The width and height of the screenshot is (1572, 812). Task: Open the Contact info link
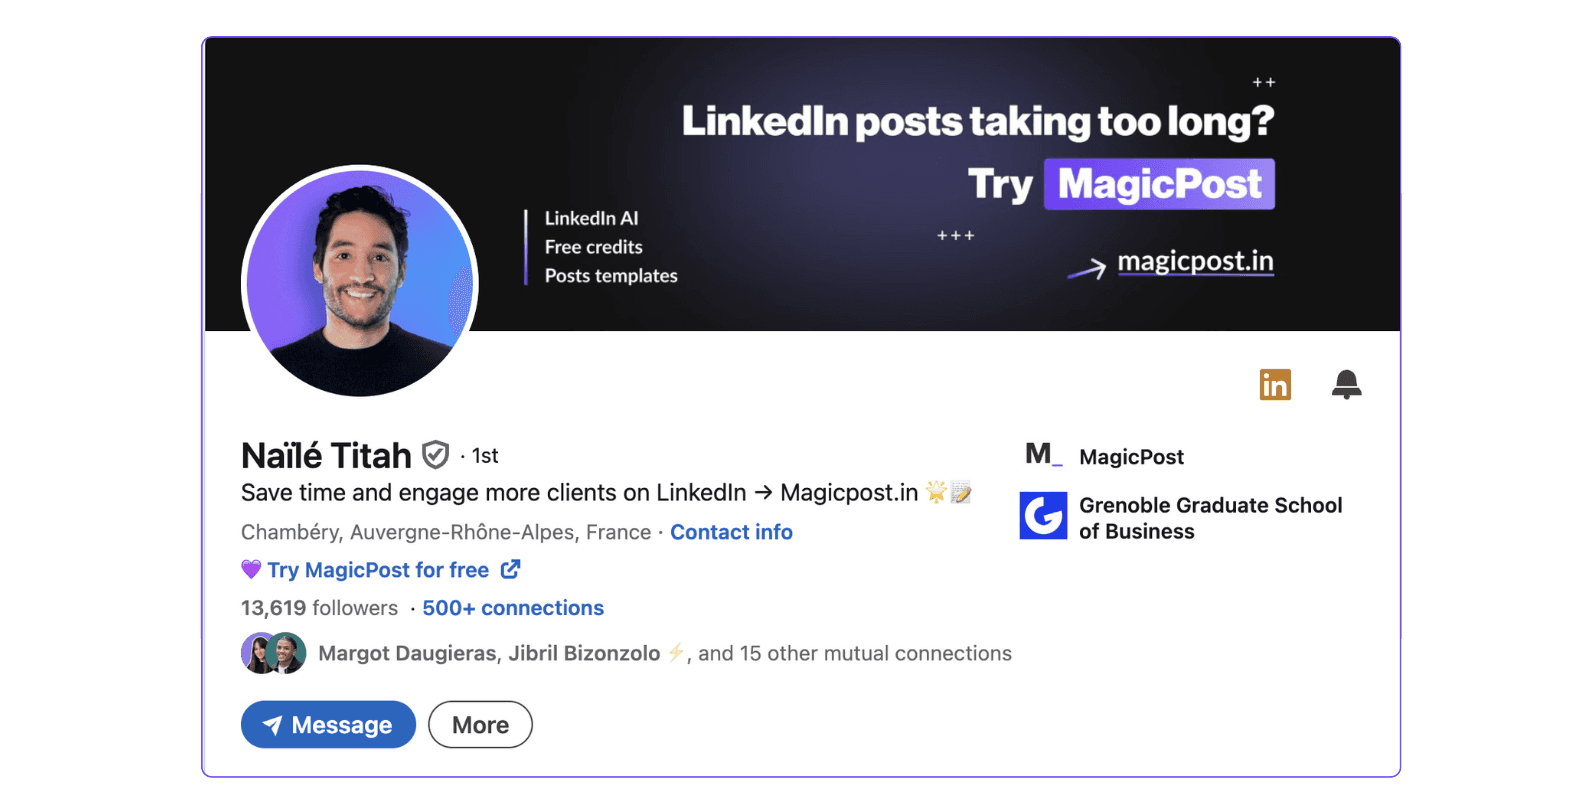point(731,532)
